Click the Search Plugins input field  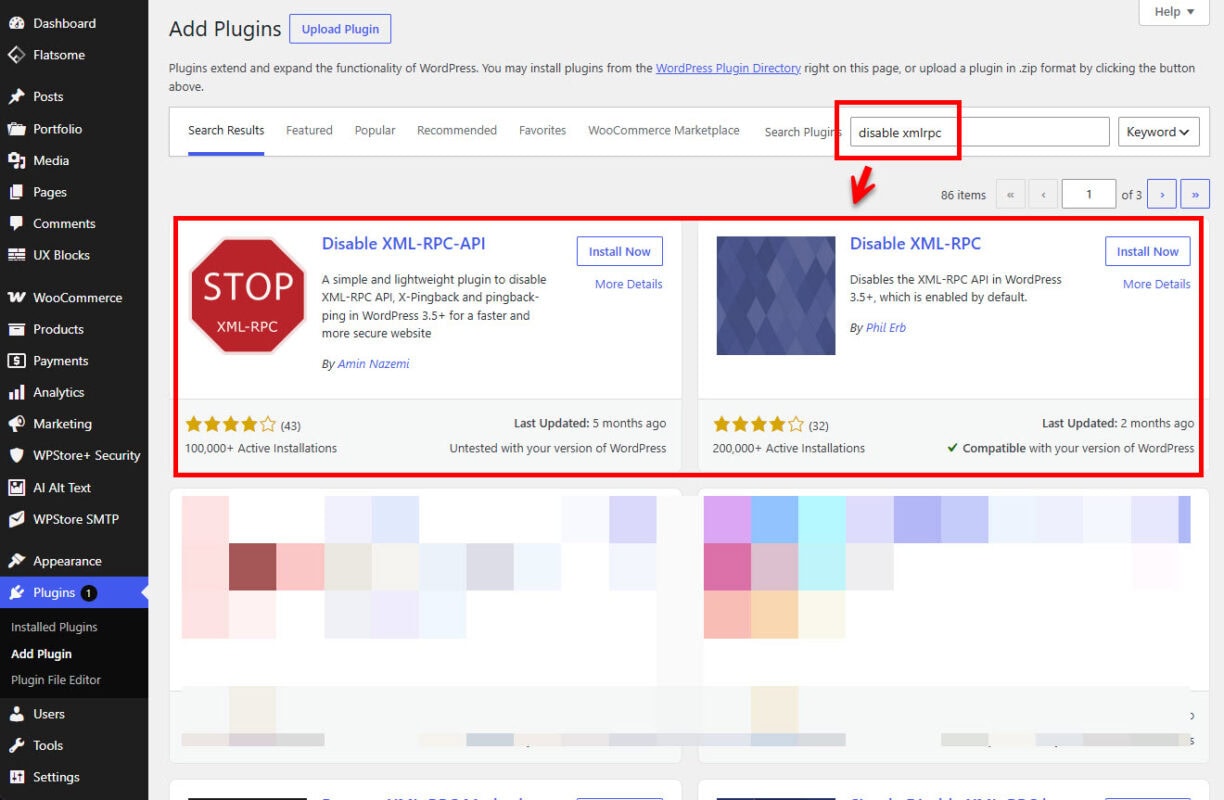pos(980,132)
